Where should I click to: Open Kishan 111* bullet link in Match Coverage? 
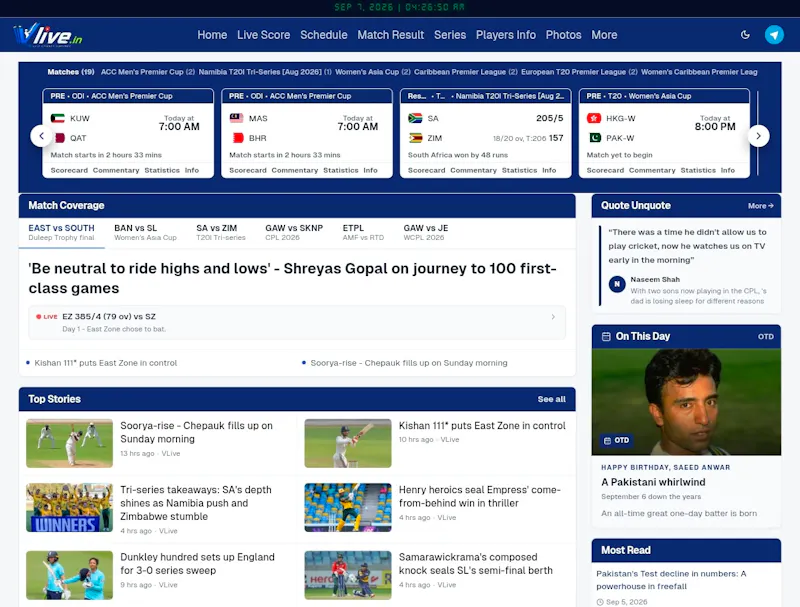tap(106, 363)
